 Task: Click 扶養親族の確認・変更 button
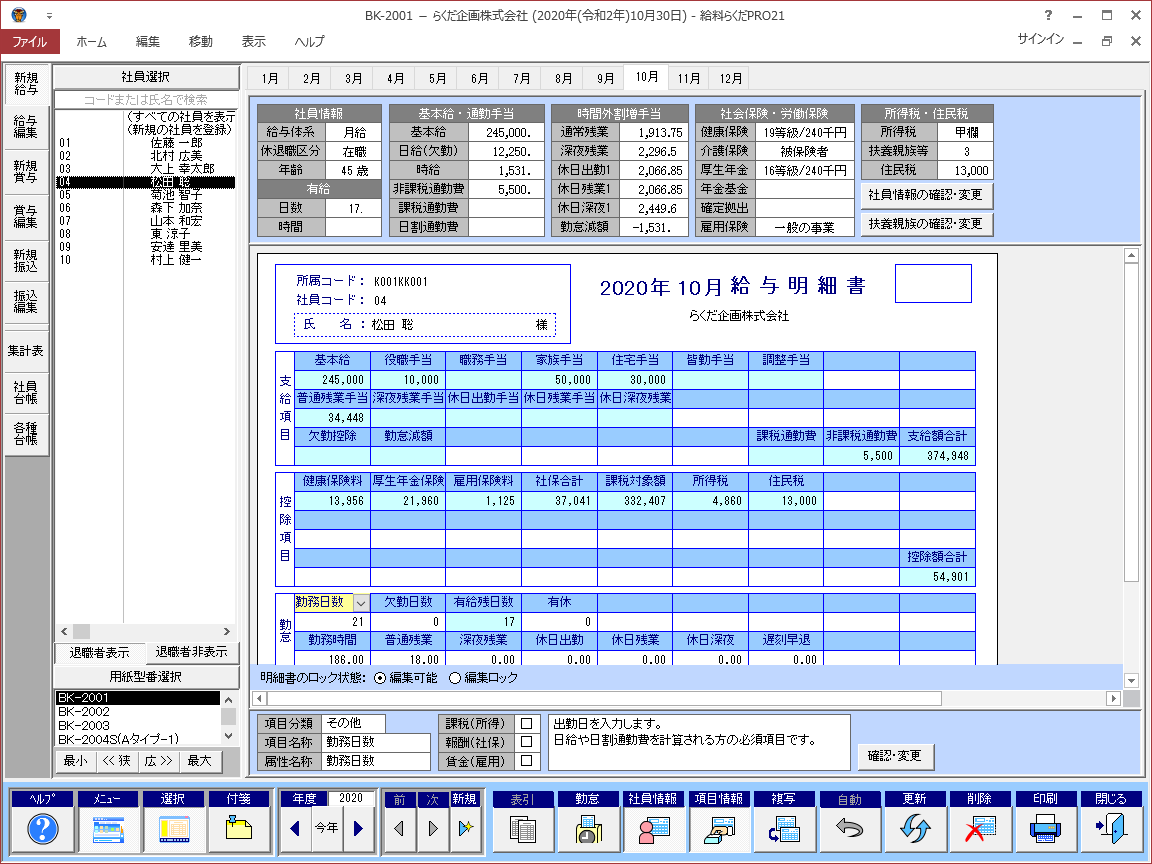tap(926, 224)
